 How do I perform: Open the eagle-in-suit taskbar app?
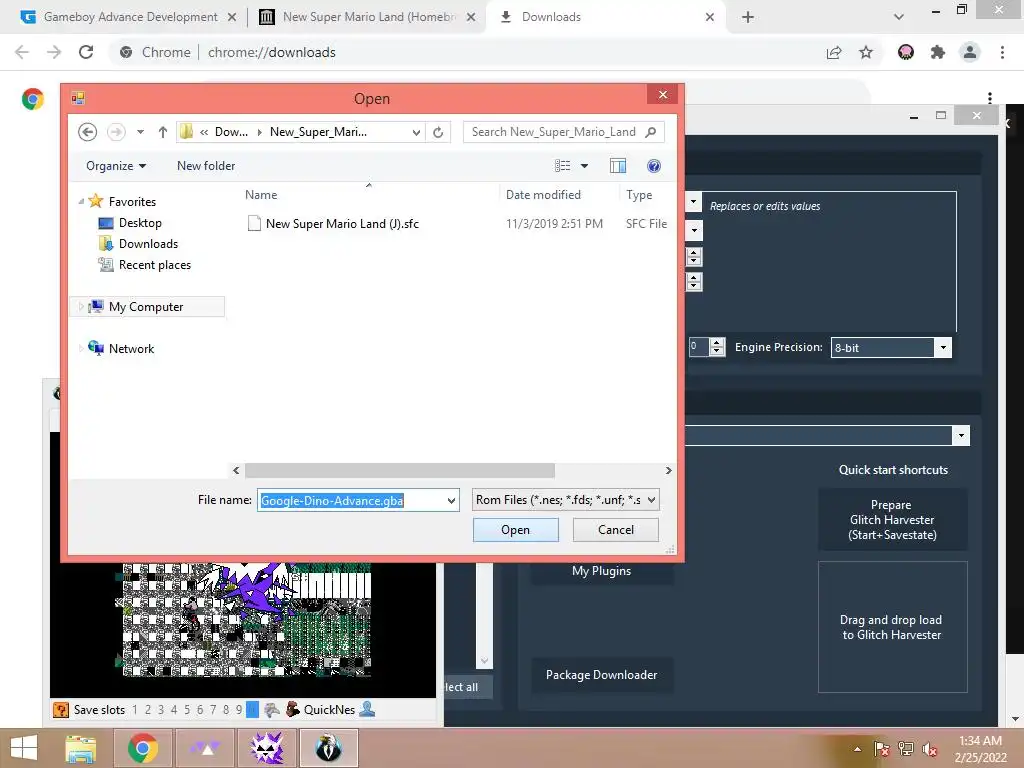pyautogui.click(x=328, y=748)
